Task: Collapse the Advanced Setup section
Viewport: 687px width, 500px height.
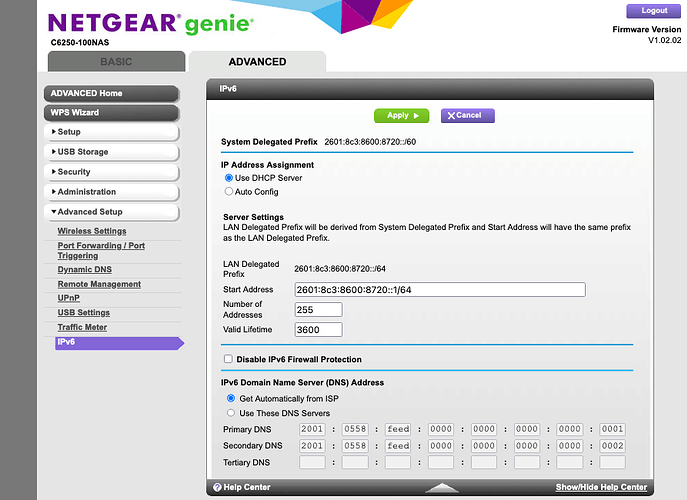Action: point(111,212)
